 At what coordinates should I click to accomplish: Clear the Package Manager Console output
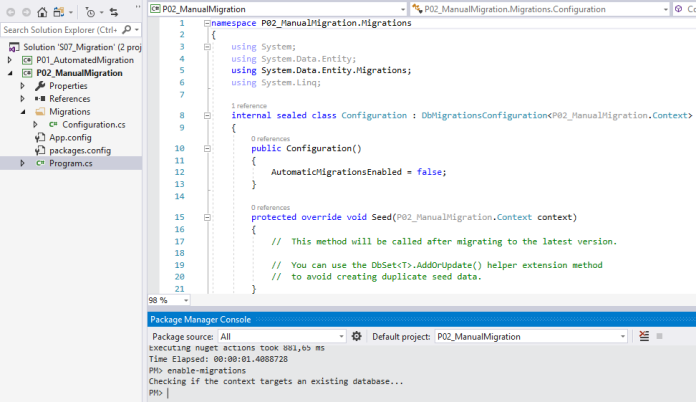tap(645, 337)
